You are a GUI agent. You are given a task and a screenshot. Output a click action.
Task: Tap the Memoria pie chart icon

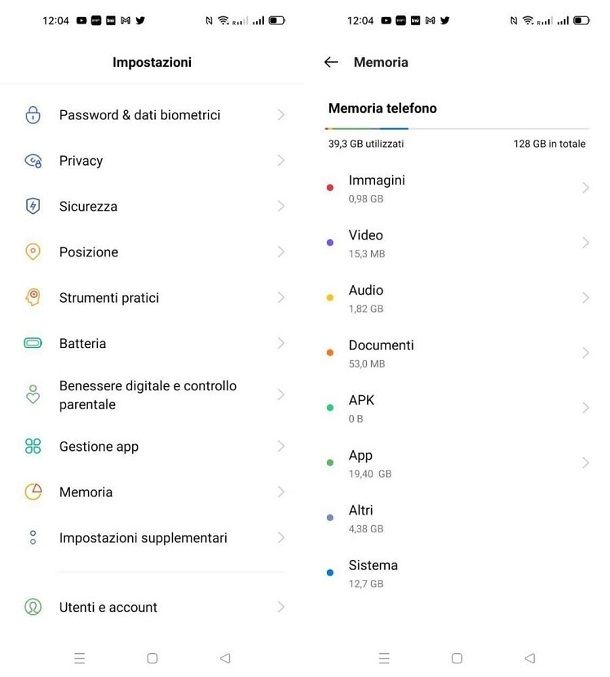point(33,492)
